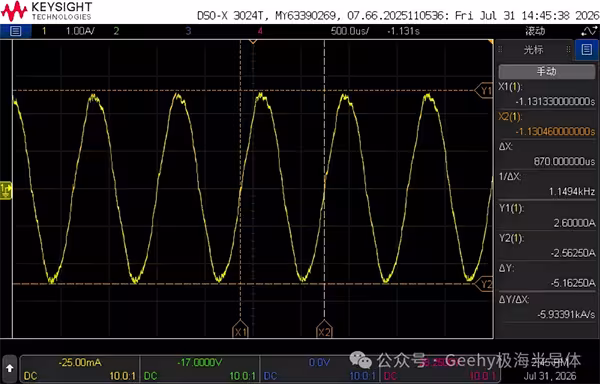The width and height of the screenshot is (600, 384).
Task: Tap the 1.00A/ vertical scale value
Action: (80, 31)
